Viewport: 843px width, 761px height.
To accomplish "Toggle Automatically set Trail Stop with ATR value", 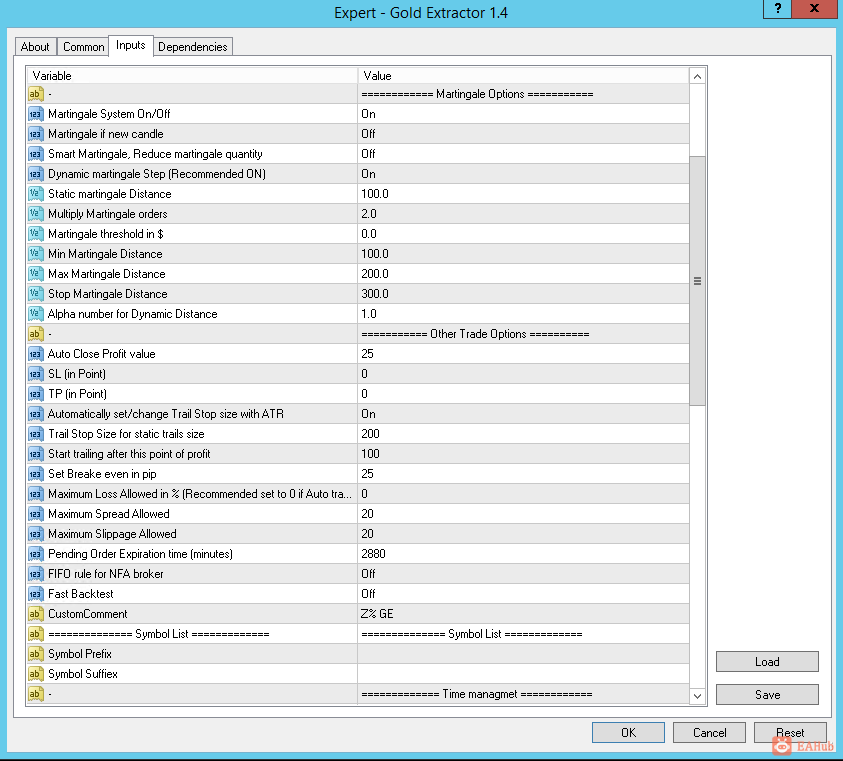I will (523, 414).
